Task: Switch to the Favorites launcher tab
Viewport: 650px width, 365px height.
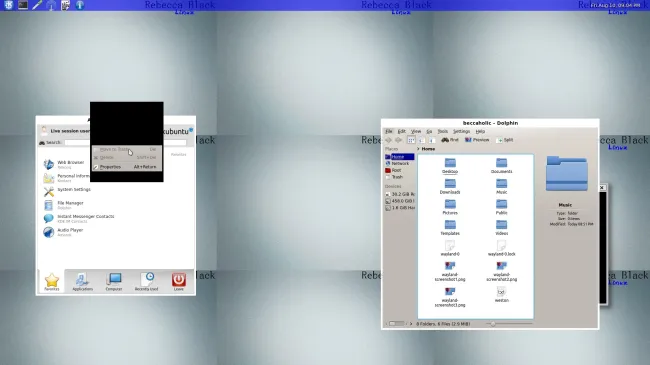Action: coord(52,282)
